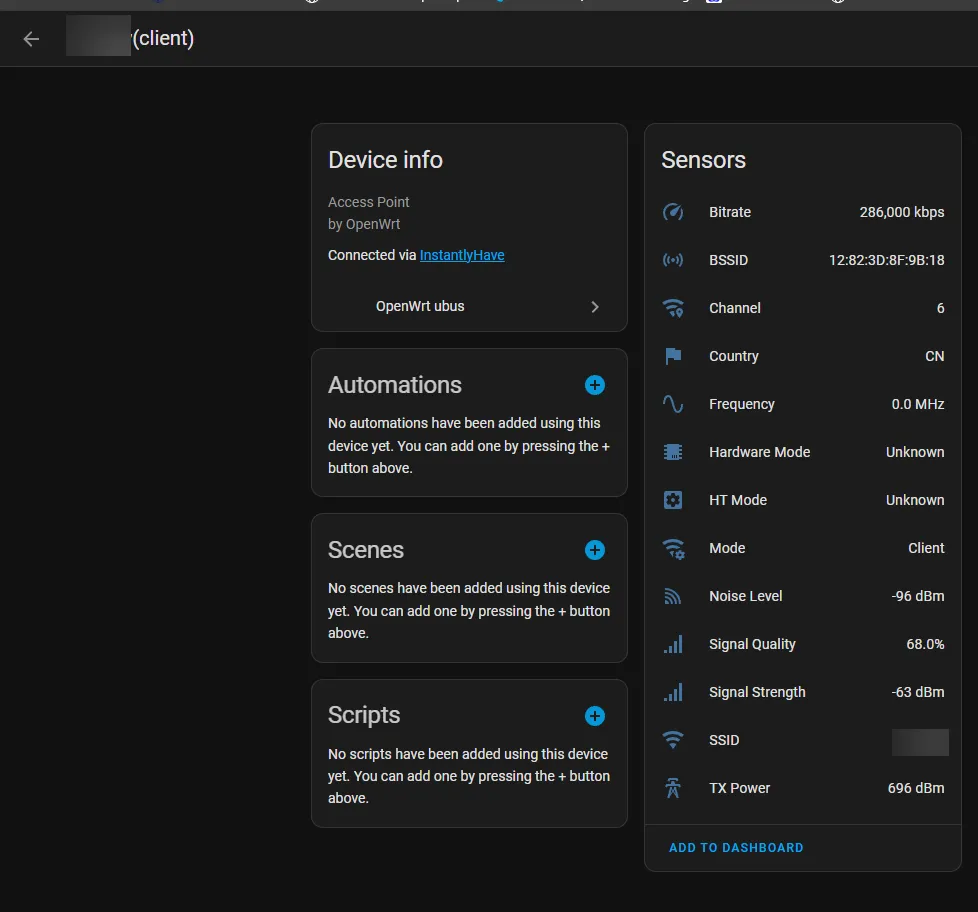Viewport: 978px width, 912px height.
Task: Click the 12:82:3D:8F:9B:18 BSSID value
Action: (x=886, y=260)
